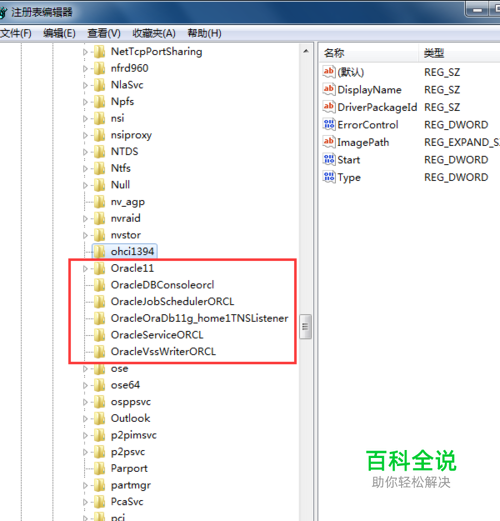Click the DWORD icon beside Start
500x521 pixels.
point(329,159)
